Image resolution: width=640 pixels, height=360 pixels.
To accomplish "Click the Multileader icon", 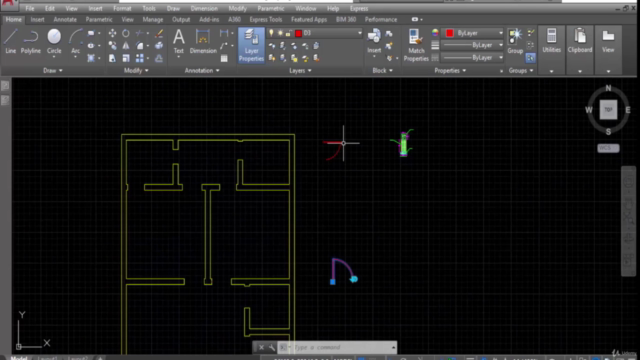I will (224, 46).
